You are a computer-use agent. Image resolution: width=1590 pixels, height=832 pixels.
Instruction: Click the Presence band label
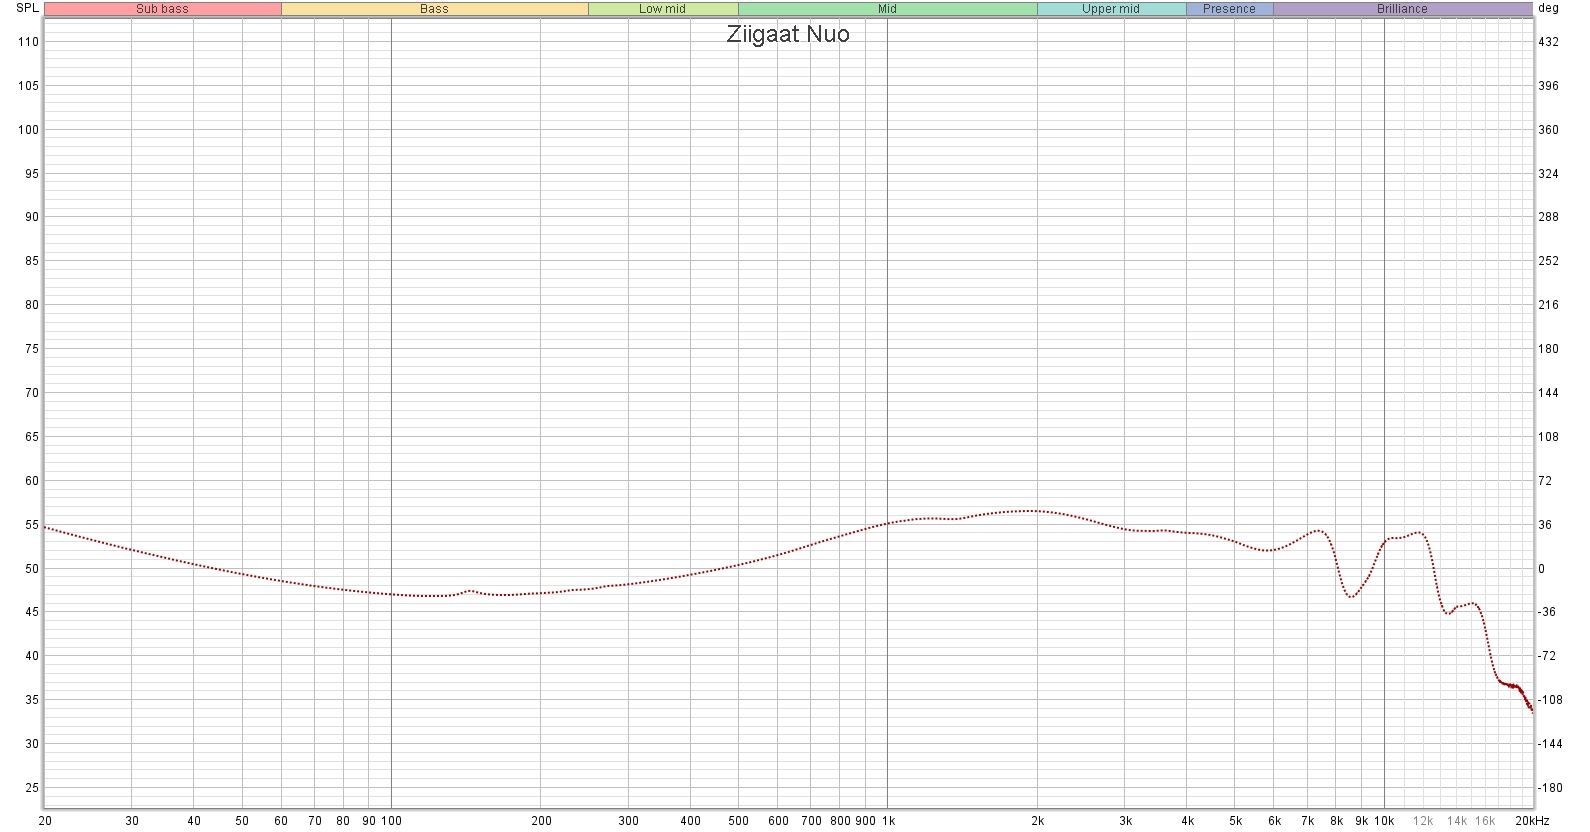(1229, 9)
